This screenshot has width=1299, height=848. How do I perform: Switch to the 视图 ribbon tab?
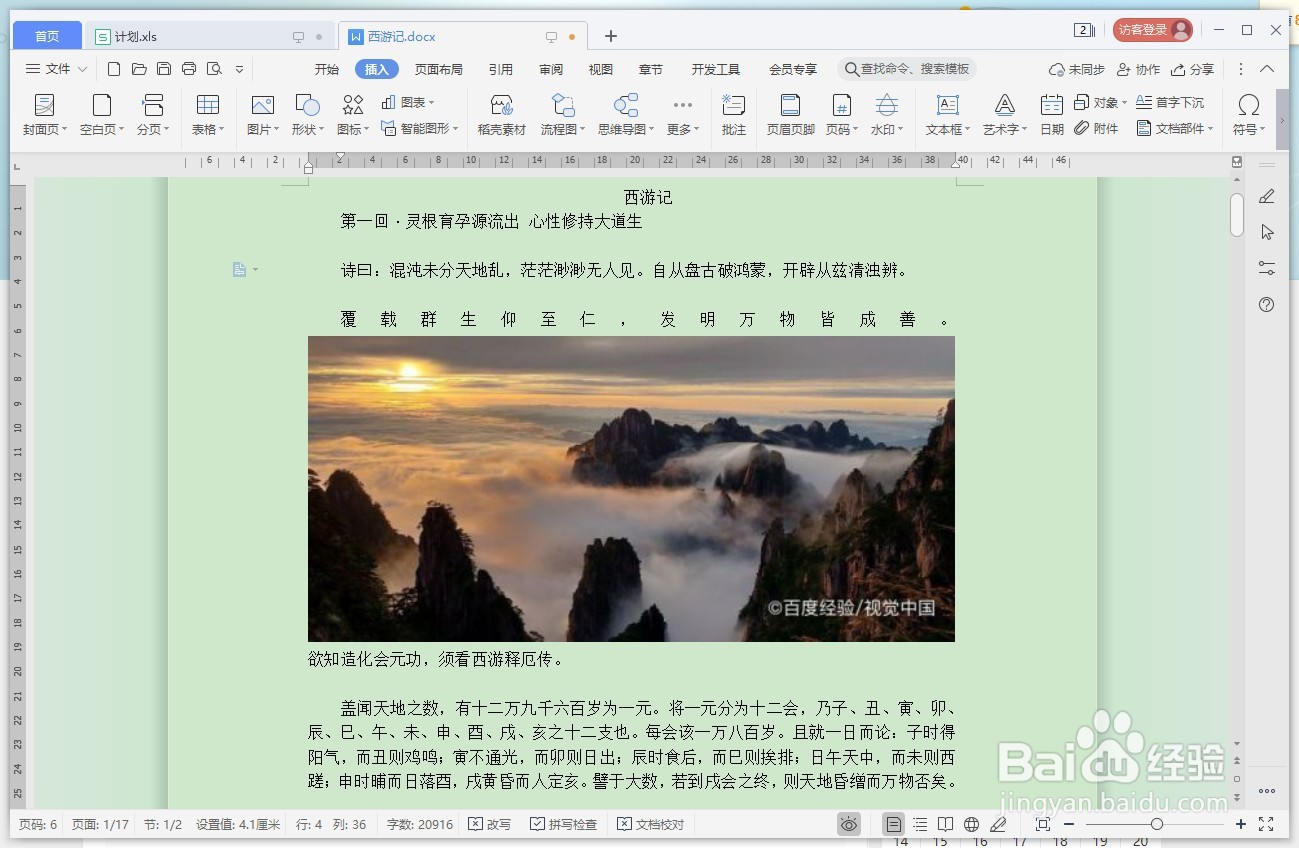[x=600, y=69]
